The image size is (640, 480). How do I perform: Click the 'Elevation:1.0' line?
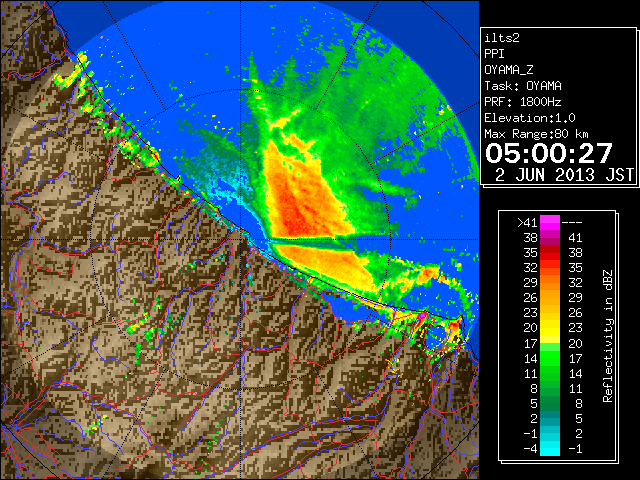tap(530, 118)
